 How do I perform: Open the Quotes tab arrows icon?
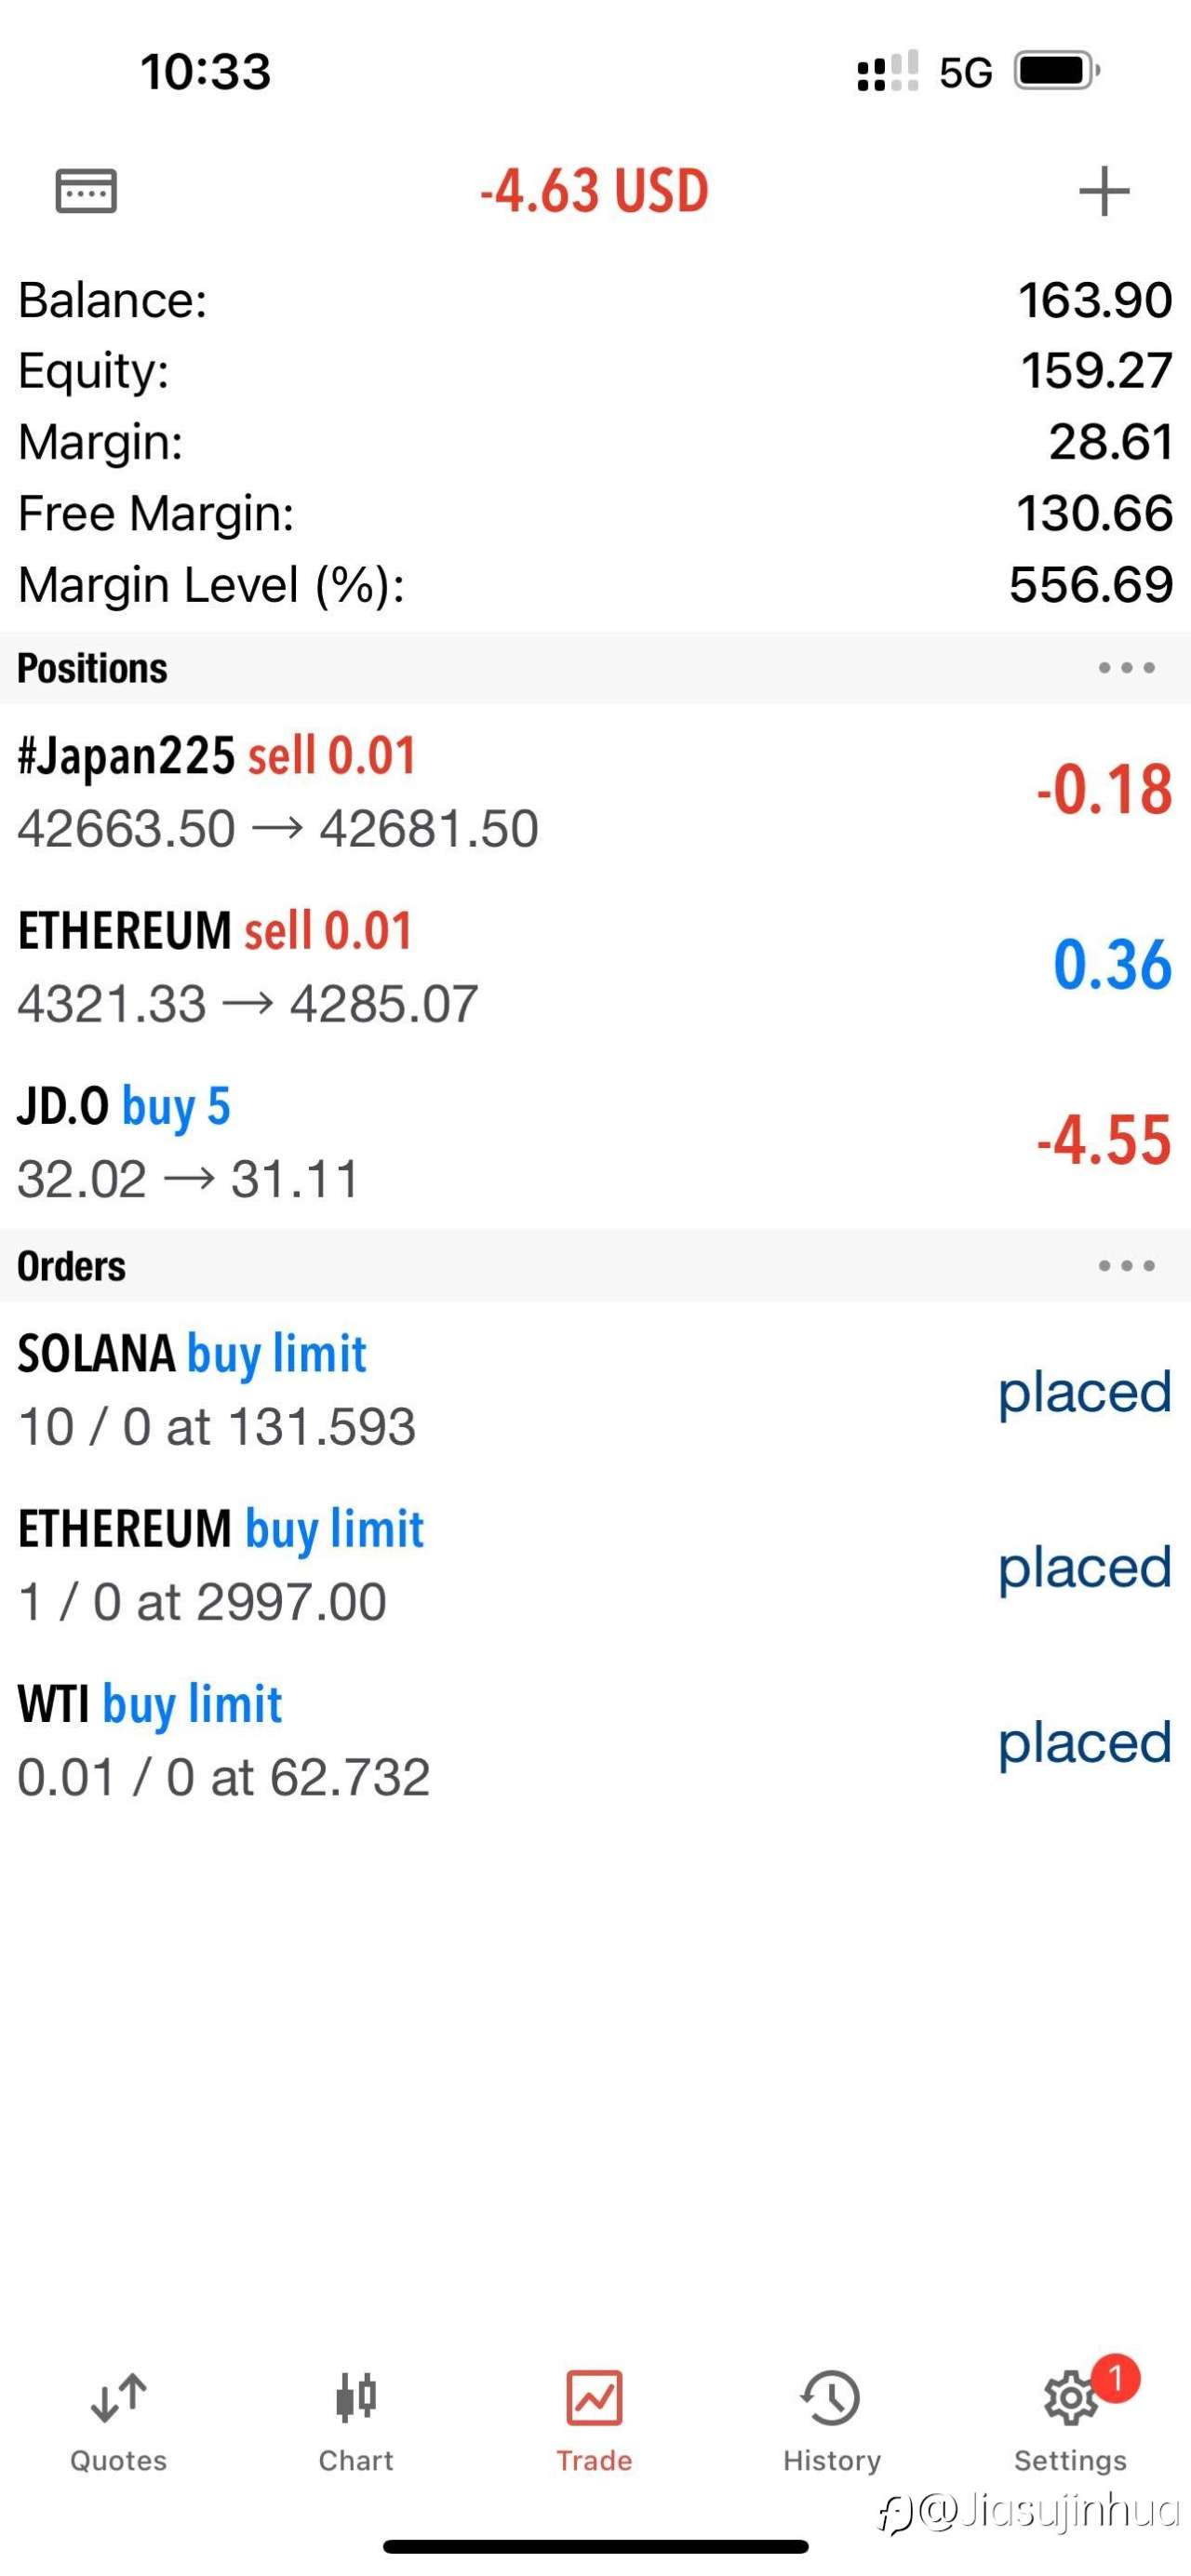click(x=118, y=2398)
